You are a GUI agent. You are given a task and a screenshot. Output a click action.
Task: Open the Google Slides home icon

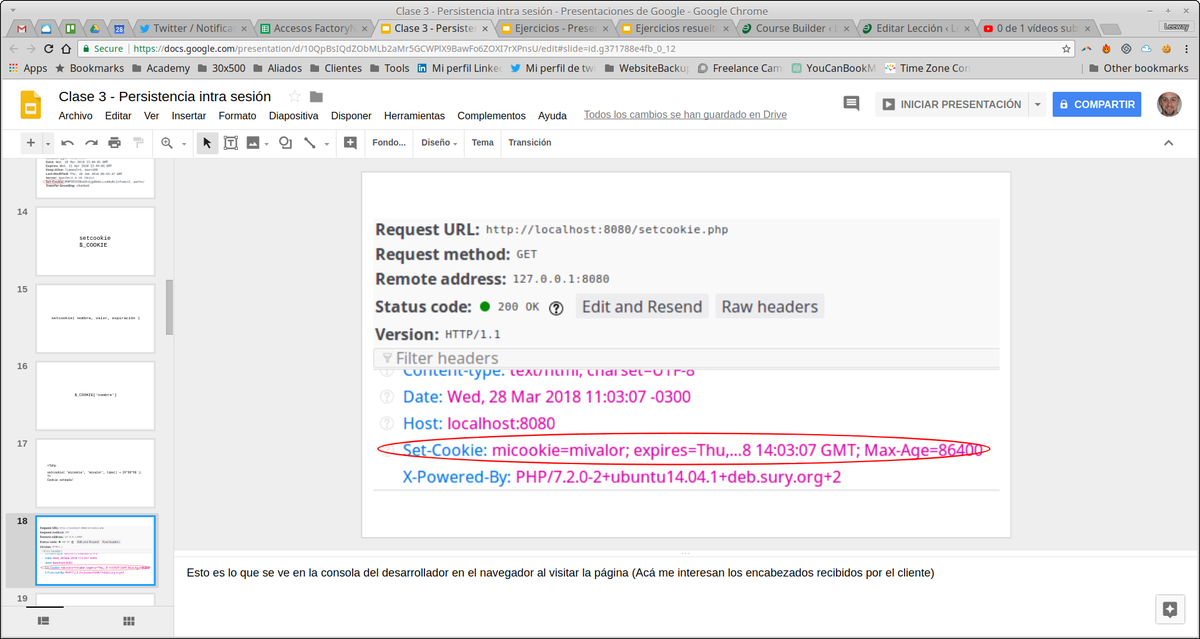point(30,104)
